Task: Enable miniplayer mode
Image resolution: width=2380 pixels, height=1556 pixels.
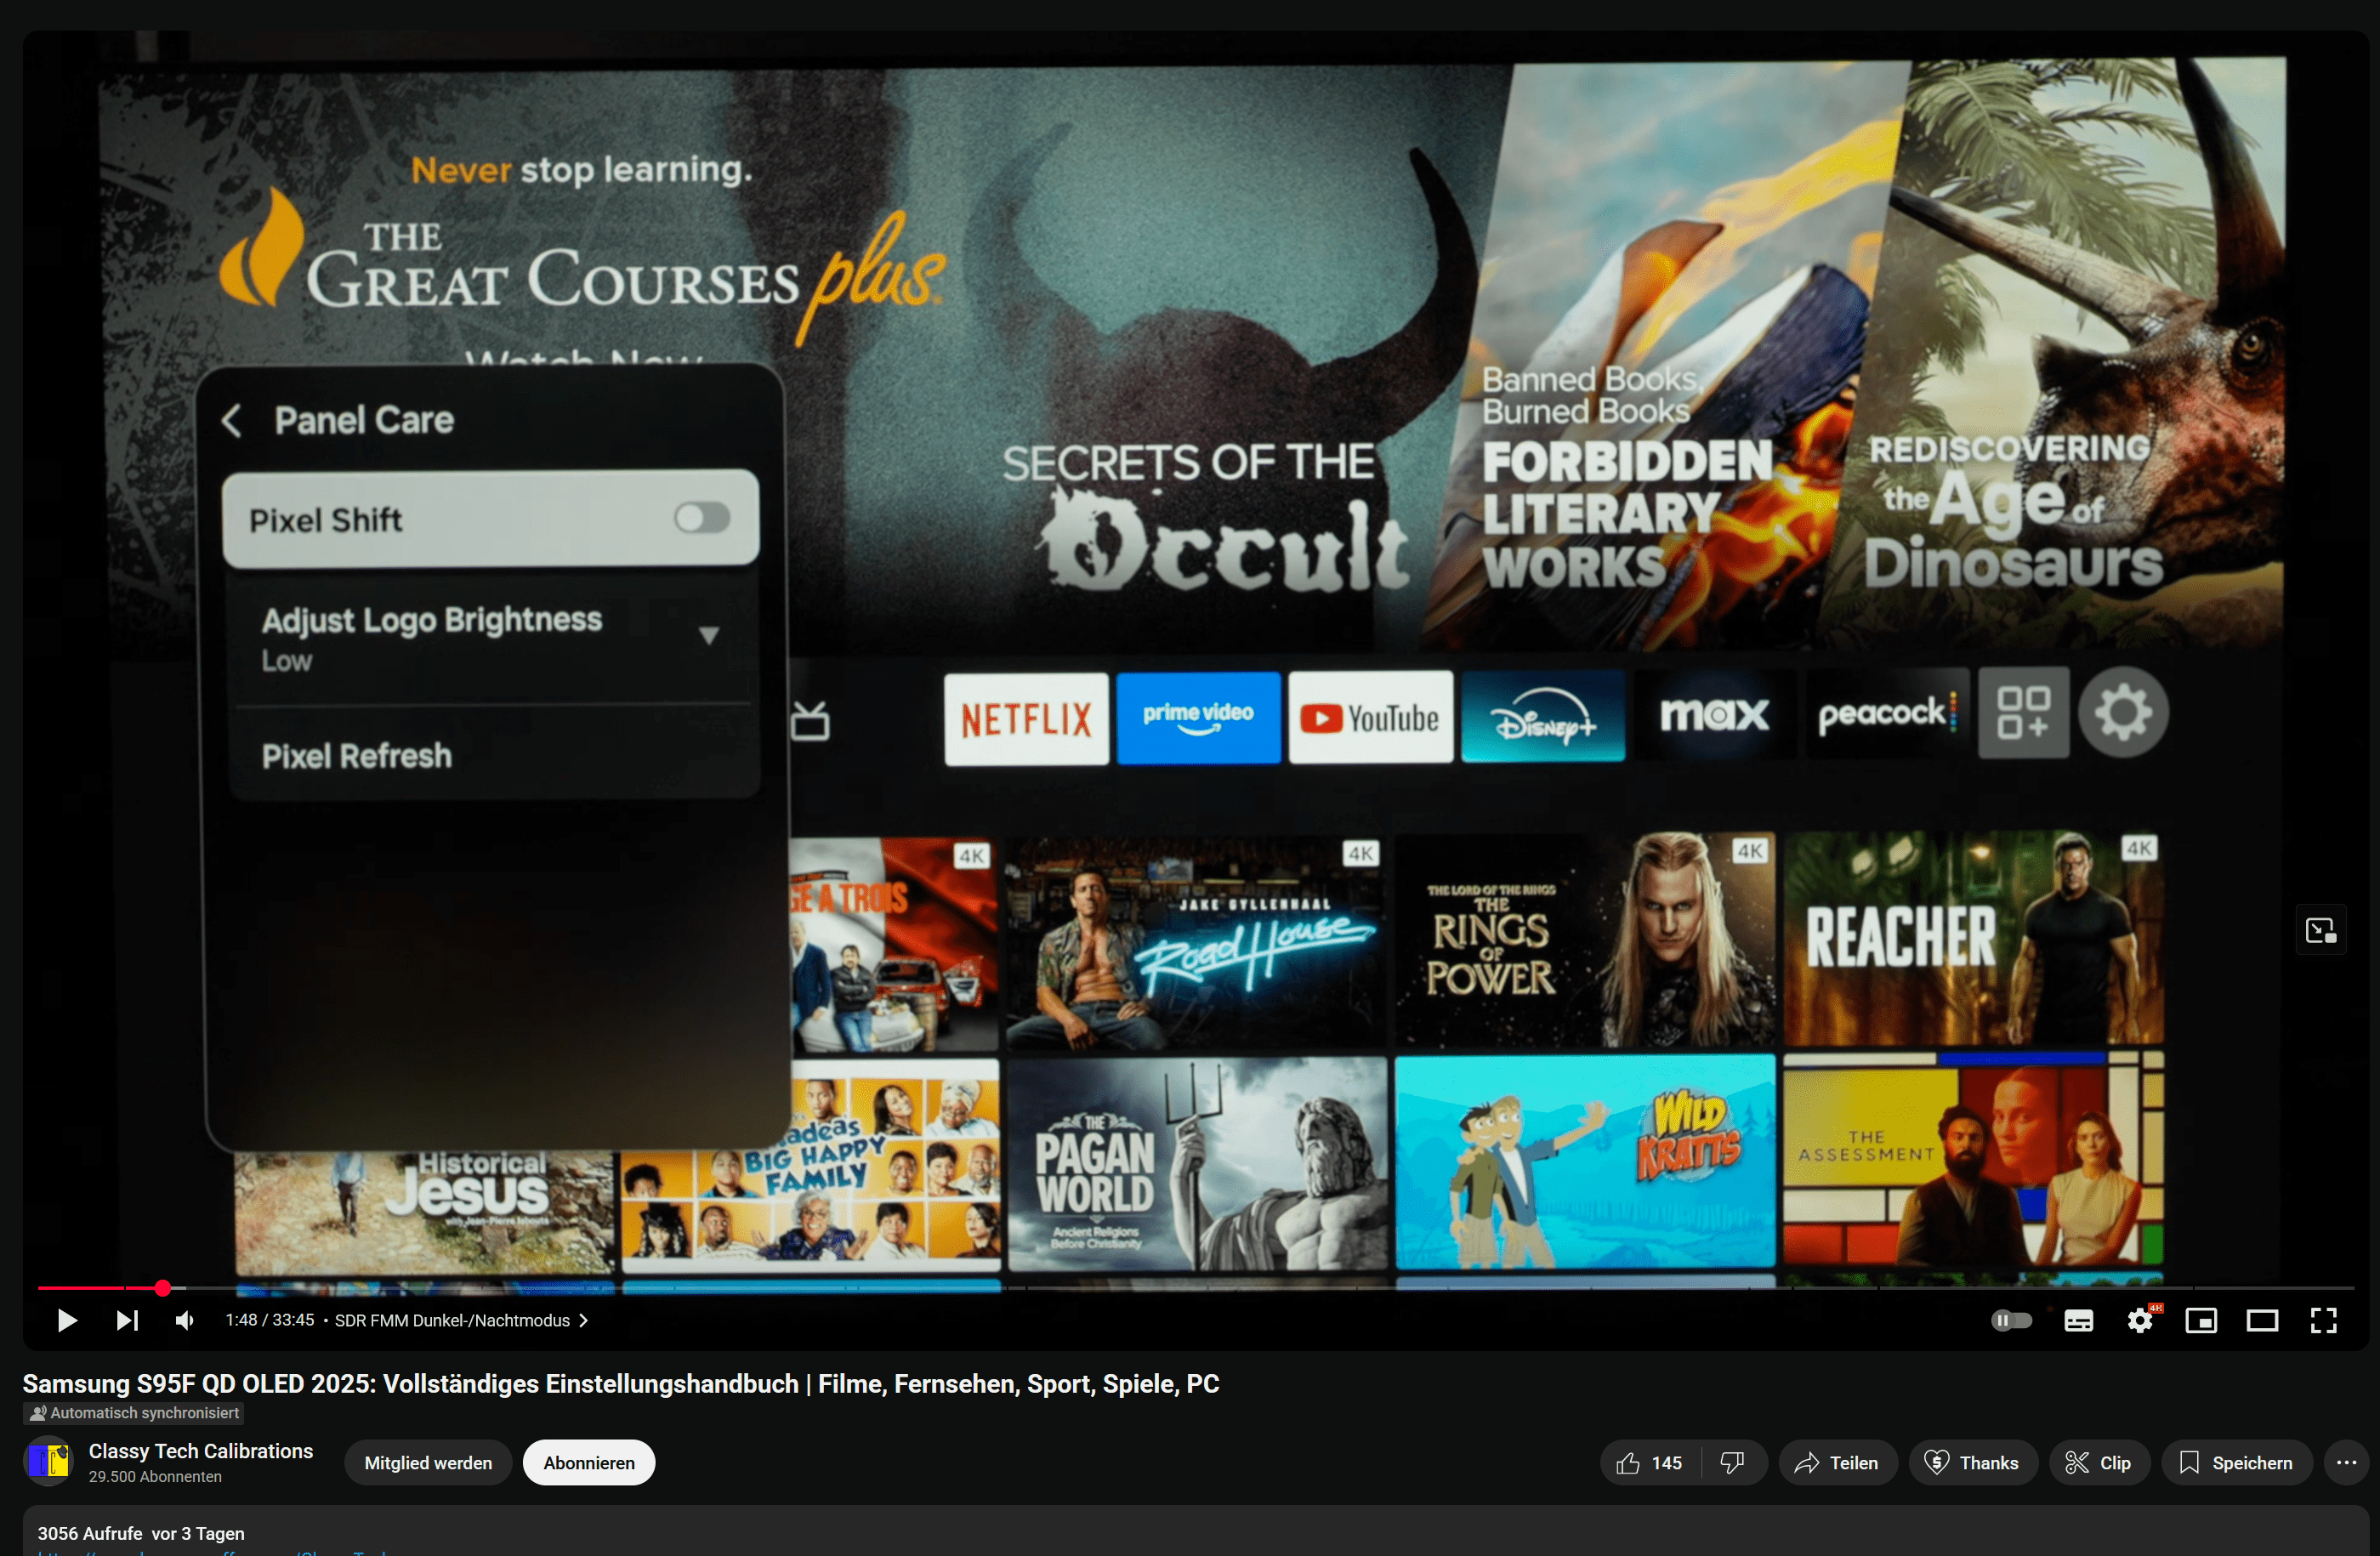Action: coord(2201,1321)
